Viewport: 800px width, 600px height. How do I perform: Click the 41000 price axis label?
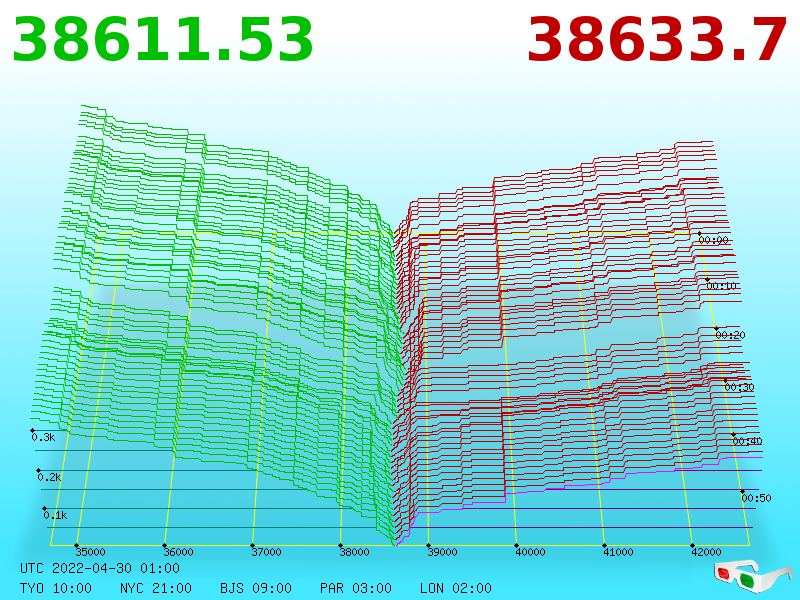(x=618, y=552)
